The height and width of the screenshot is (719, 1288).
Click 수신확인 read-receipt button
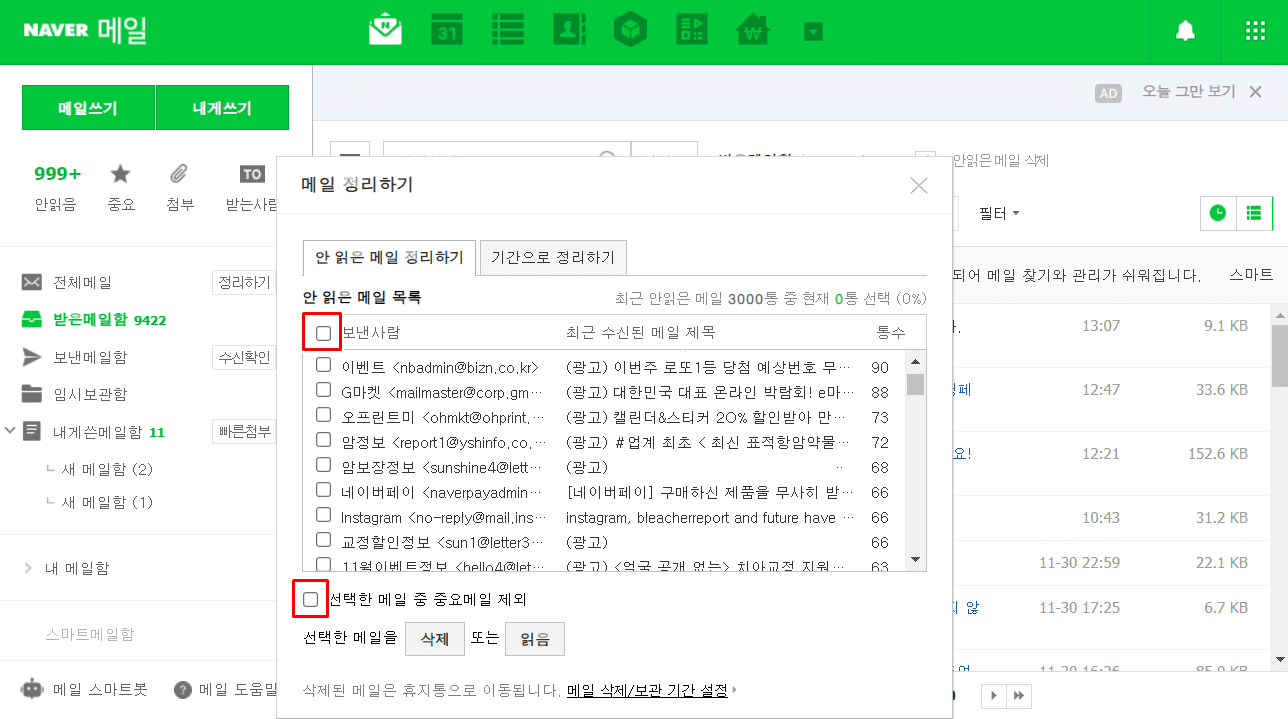(244, 357)
